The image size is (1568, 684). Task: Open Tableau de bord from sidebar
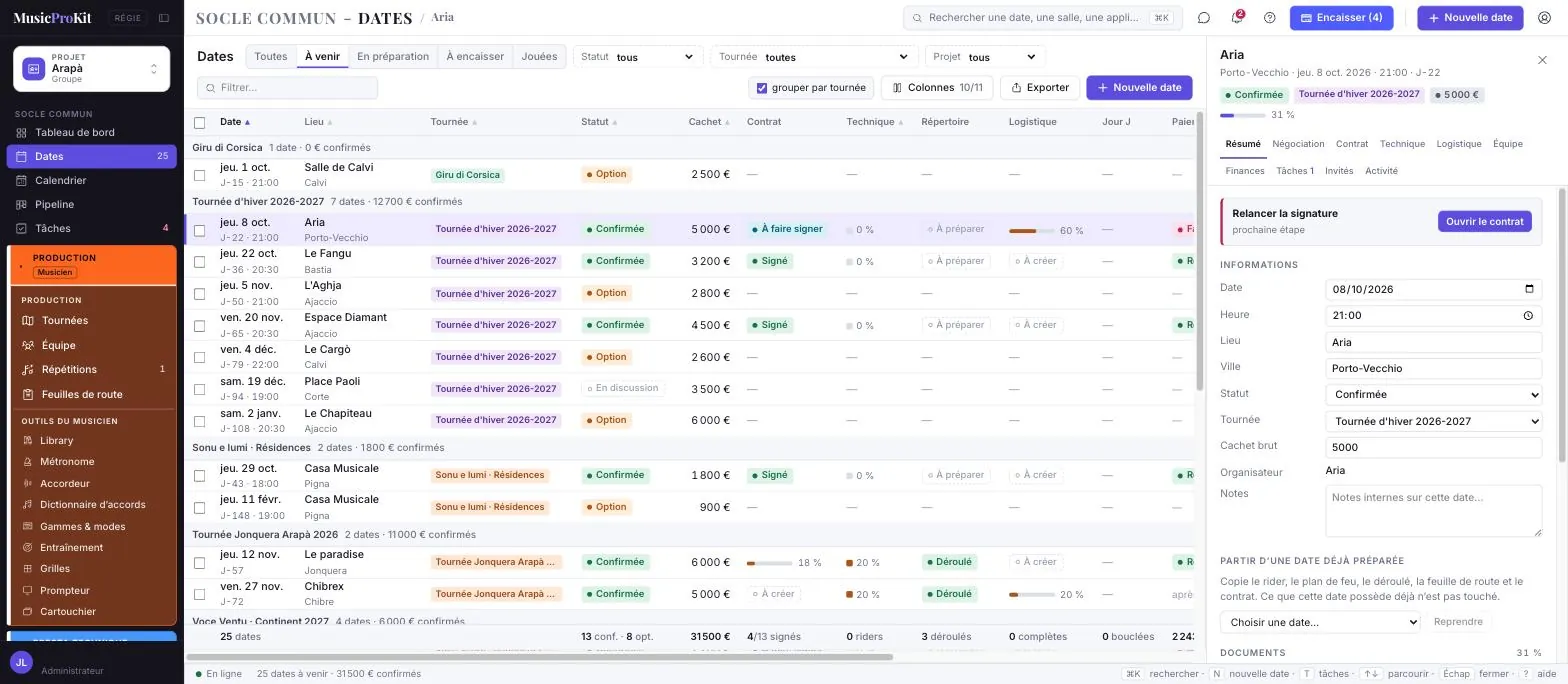[x=91, y=132]
